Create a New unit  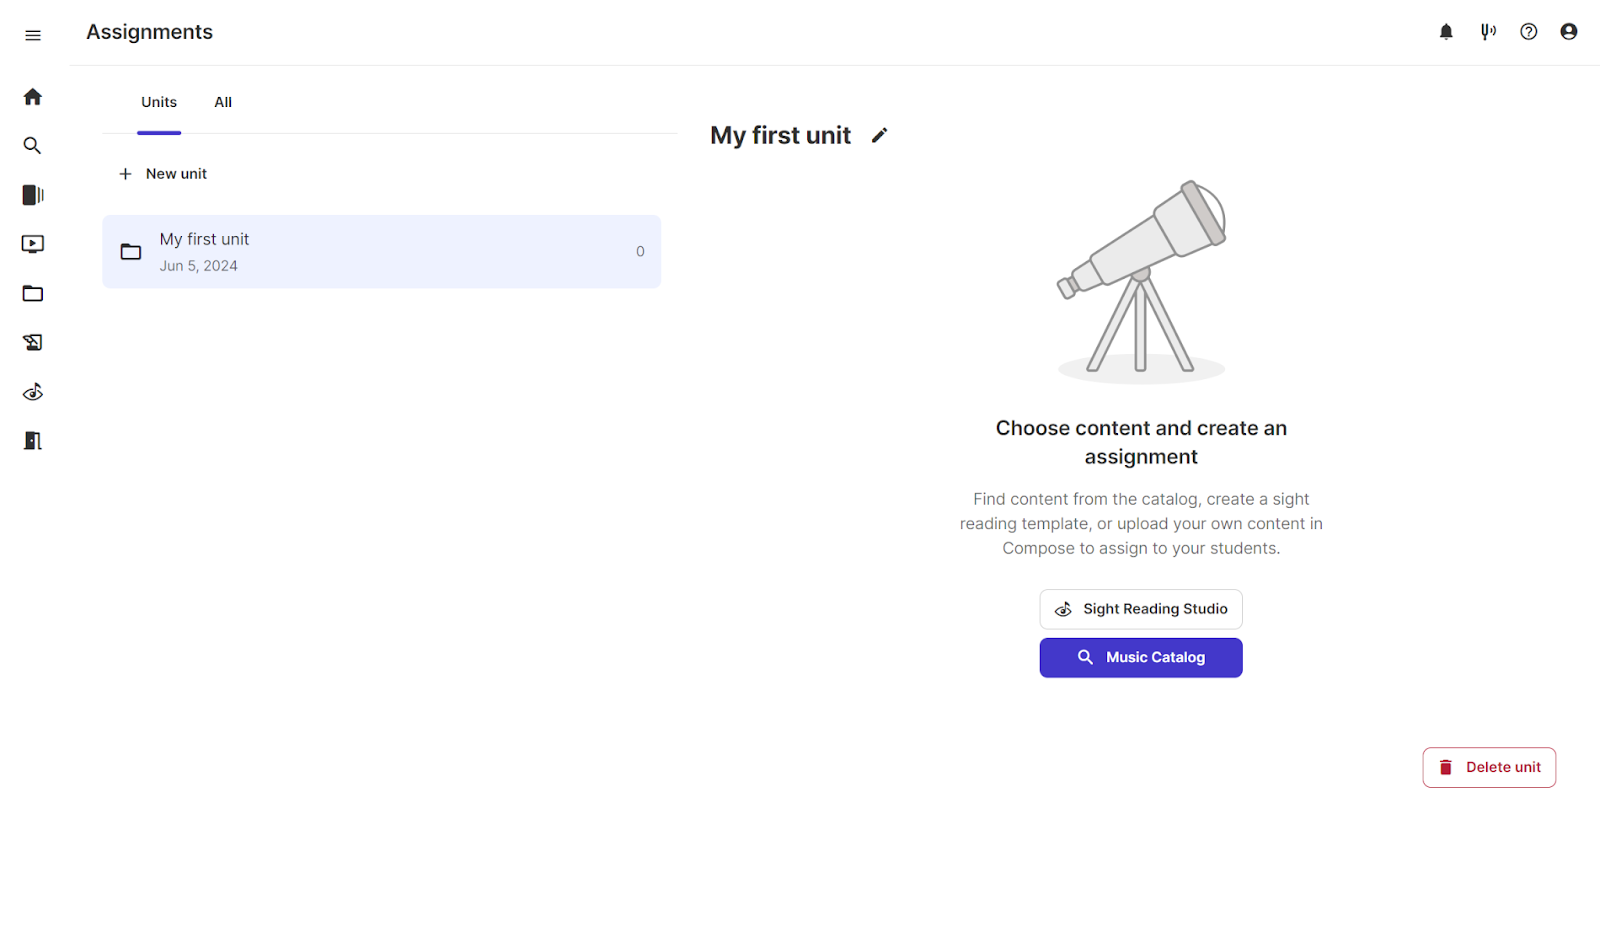(163, 174)
